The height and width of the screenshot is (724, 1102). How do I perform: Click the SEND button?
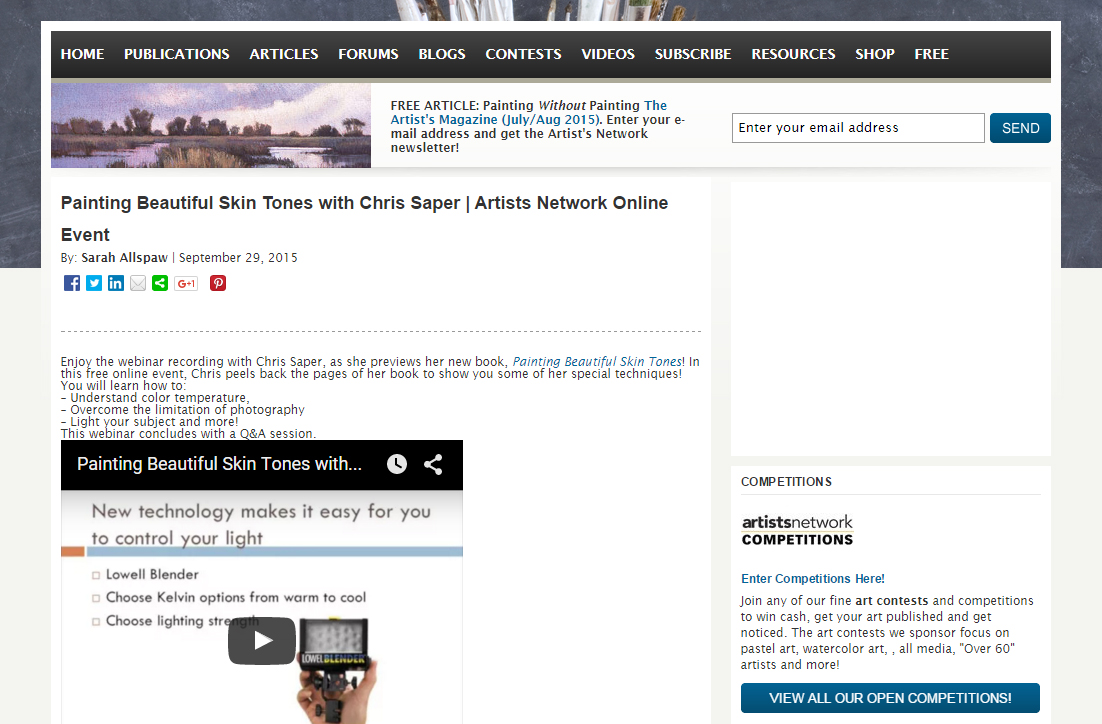[x=1020, y=128]
